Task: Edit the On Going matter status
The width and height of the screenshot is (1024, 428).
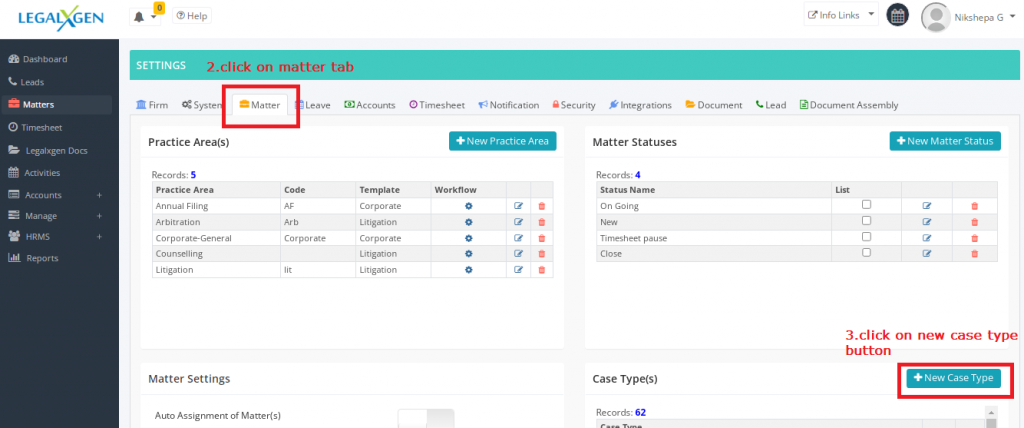Action: click(x=927, y=206)
